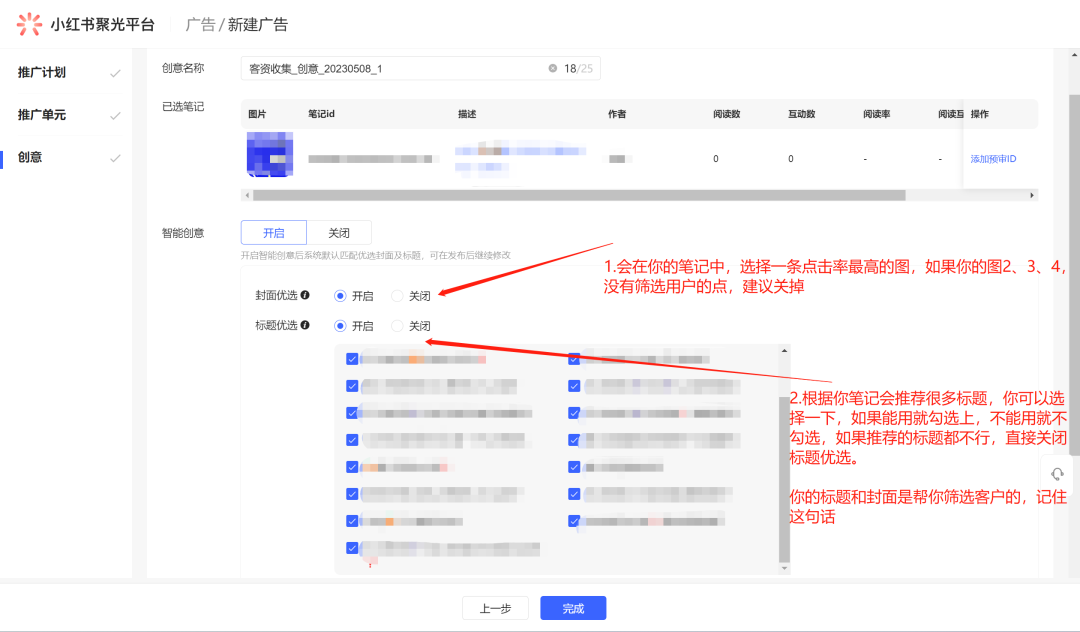Uncheck the first title checkbox in right column
The height and width of the screenshot is (632, 1080).
(x=574, y=359)
